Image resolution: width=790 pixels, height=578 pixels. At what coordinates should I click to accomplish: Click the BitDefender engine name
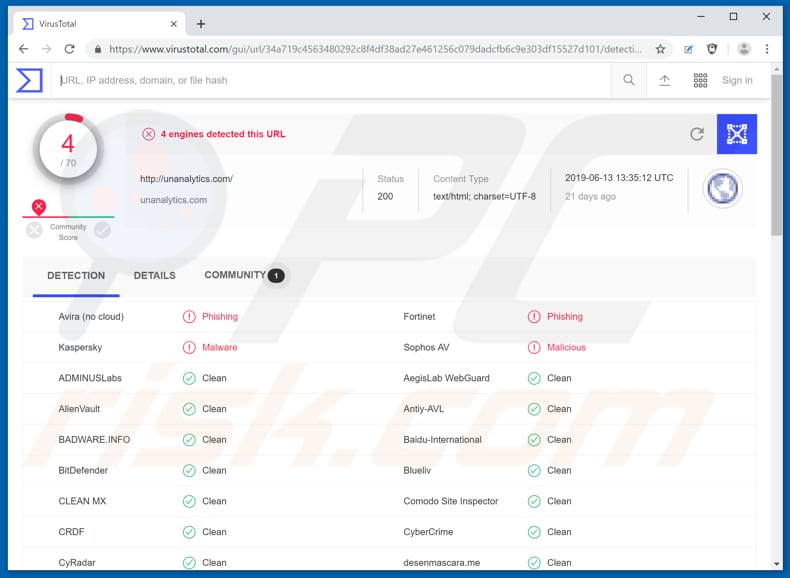(x=83, y=470)
